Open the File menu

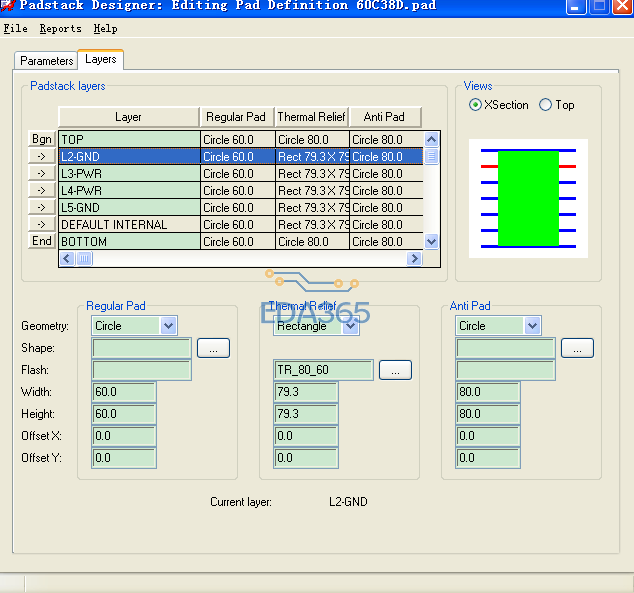(x=15, y=29)
